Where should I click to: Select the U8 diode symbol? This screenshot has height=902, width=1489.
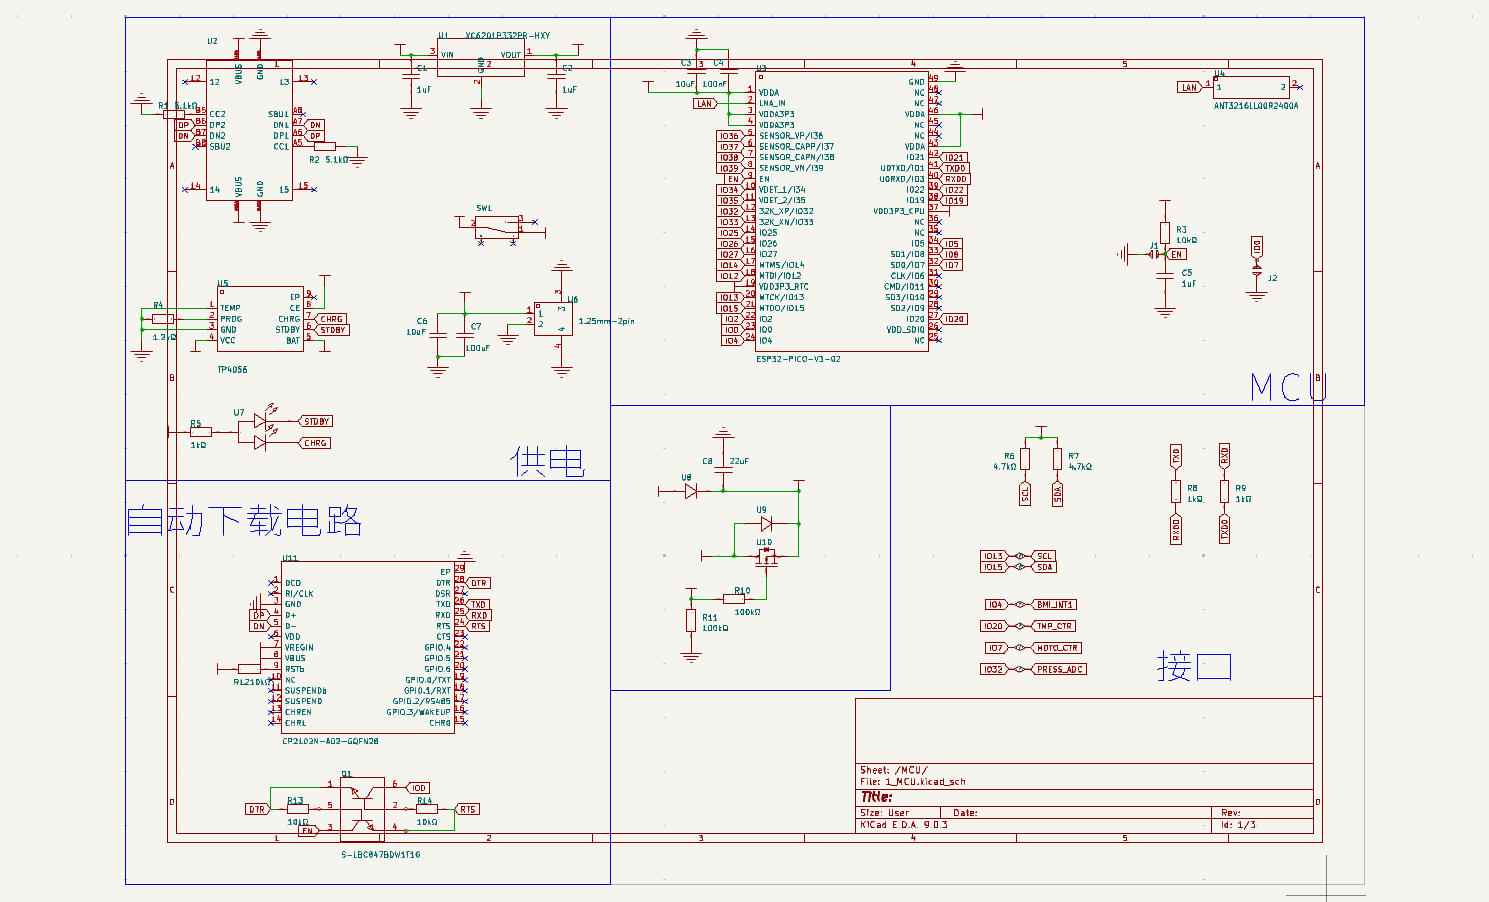[690, 491]
